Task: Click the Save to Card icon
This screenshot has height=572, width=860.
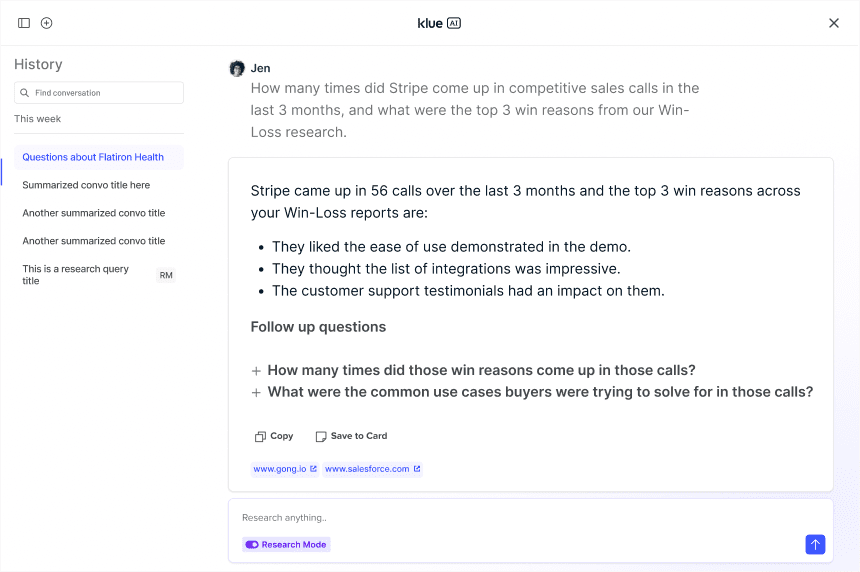Action: [x=321, y=437]
